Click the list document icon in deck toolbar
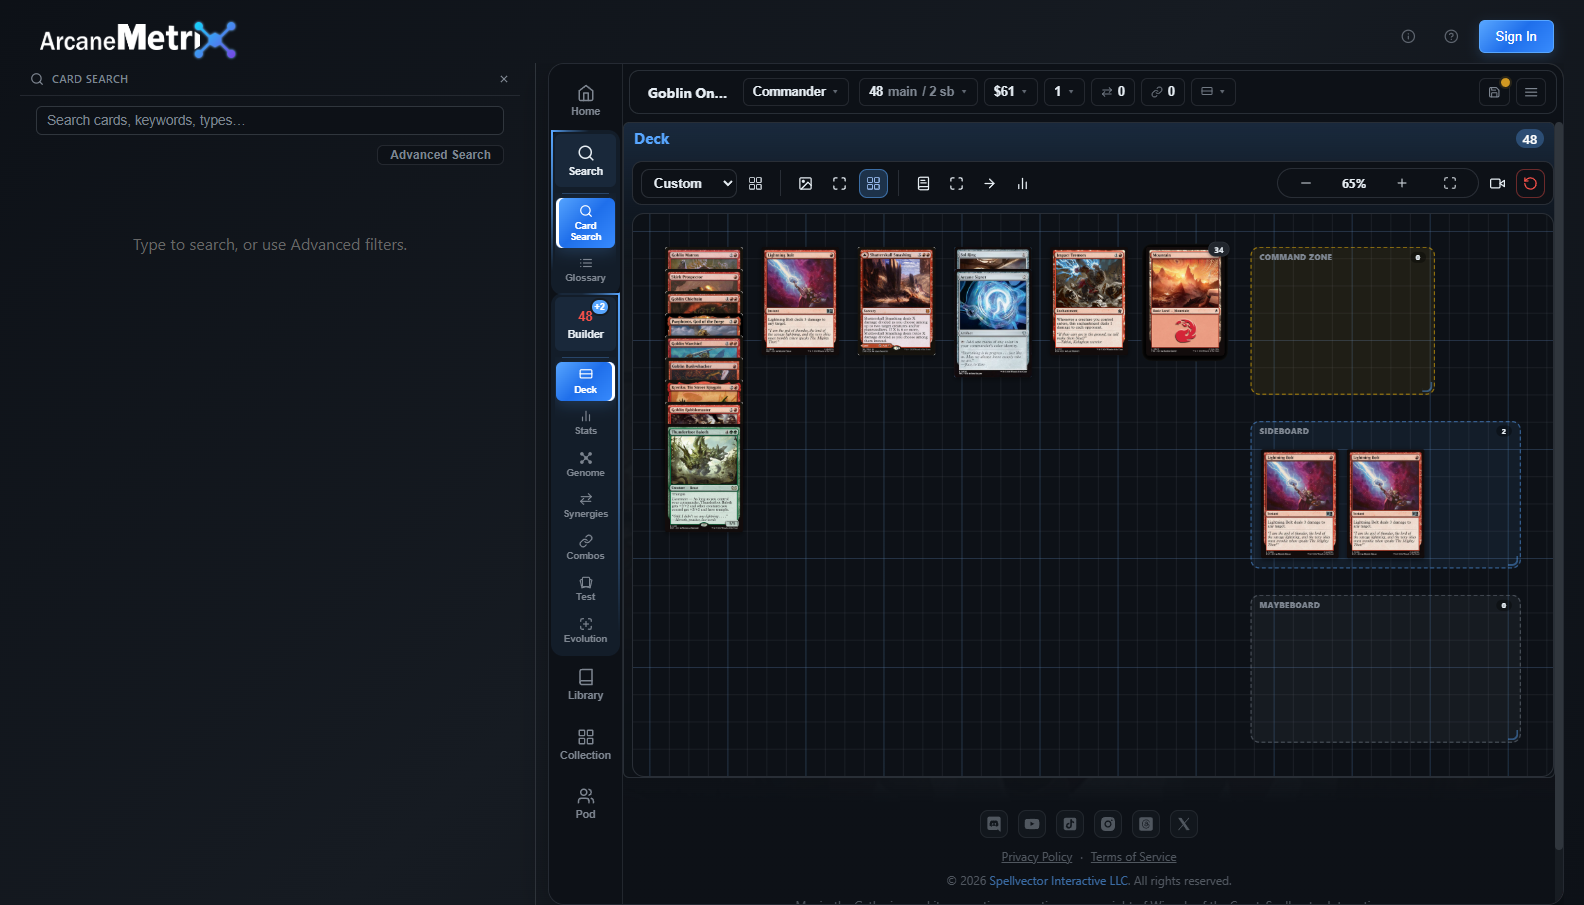This screenshot has width=1584, height=905. click(x=923, y=183)
